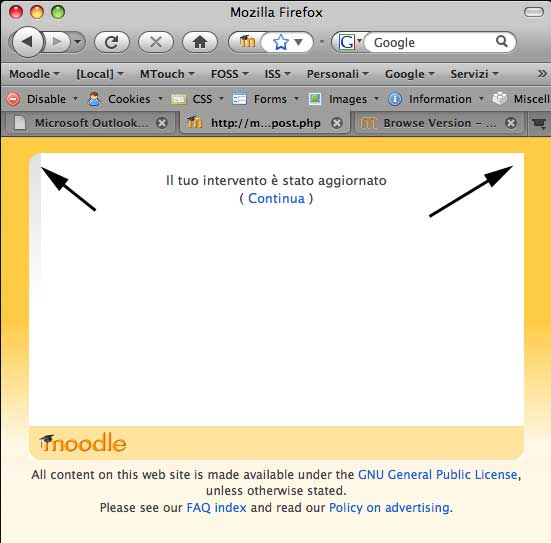This screenshot has height=543, width=551.
Task: Open the FAQ index link
Action: tap(216, 508)
